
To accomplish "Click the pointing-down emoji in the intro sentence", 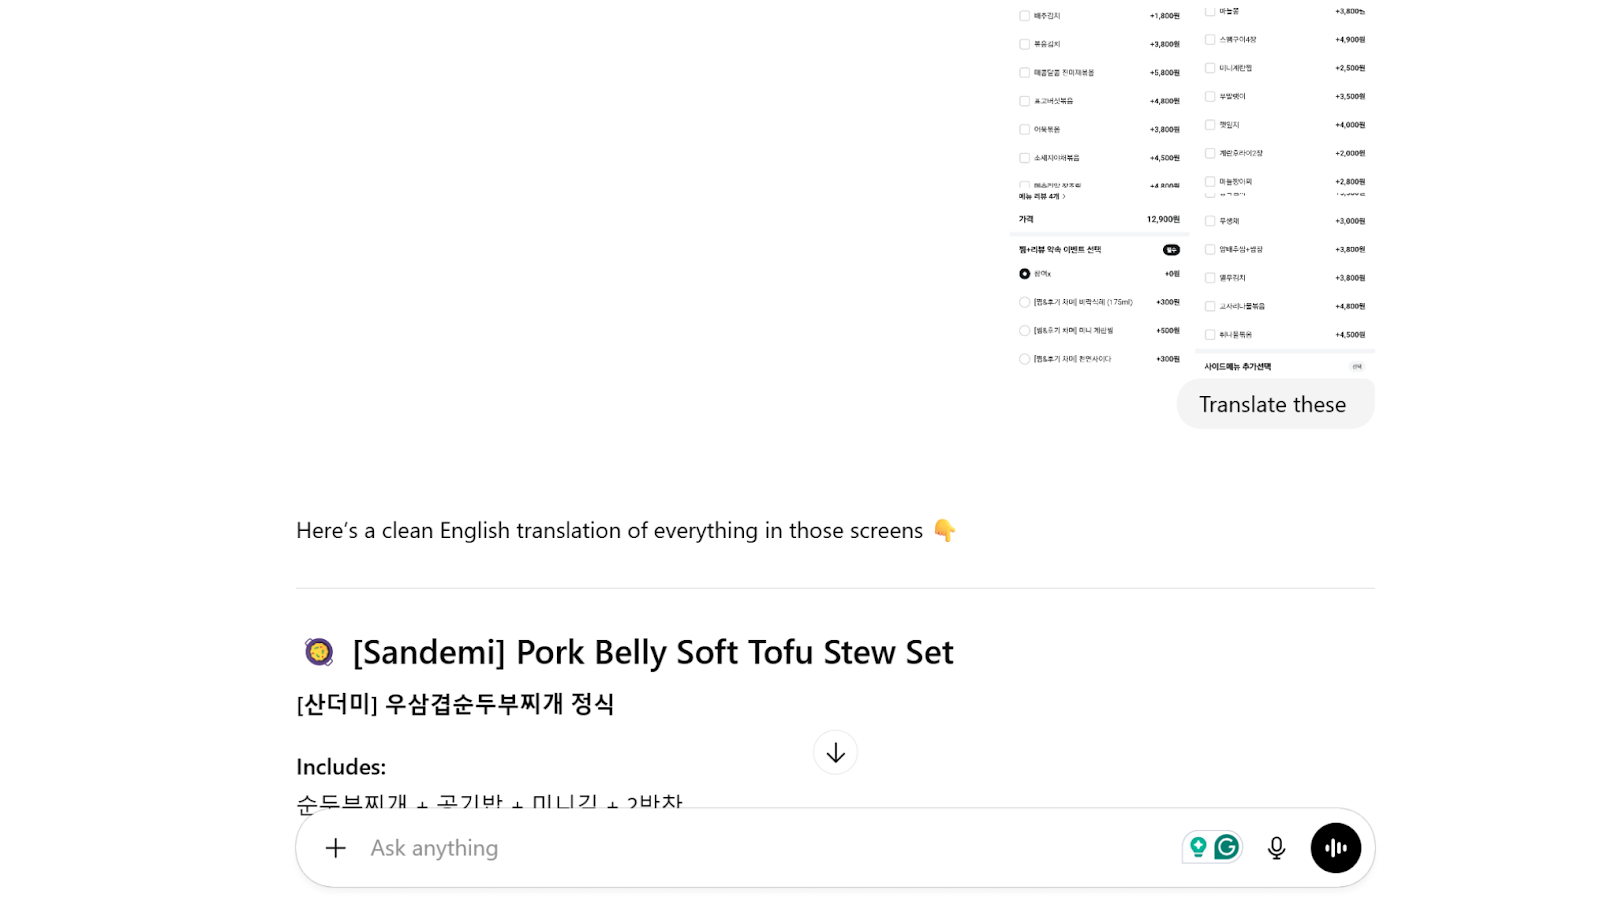I will tap(945, 531).
